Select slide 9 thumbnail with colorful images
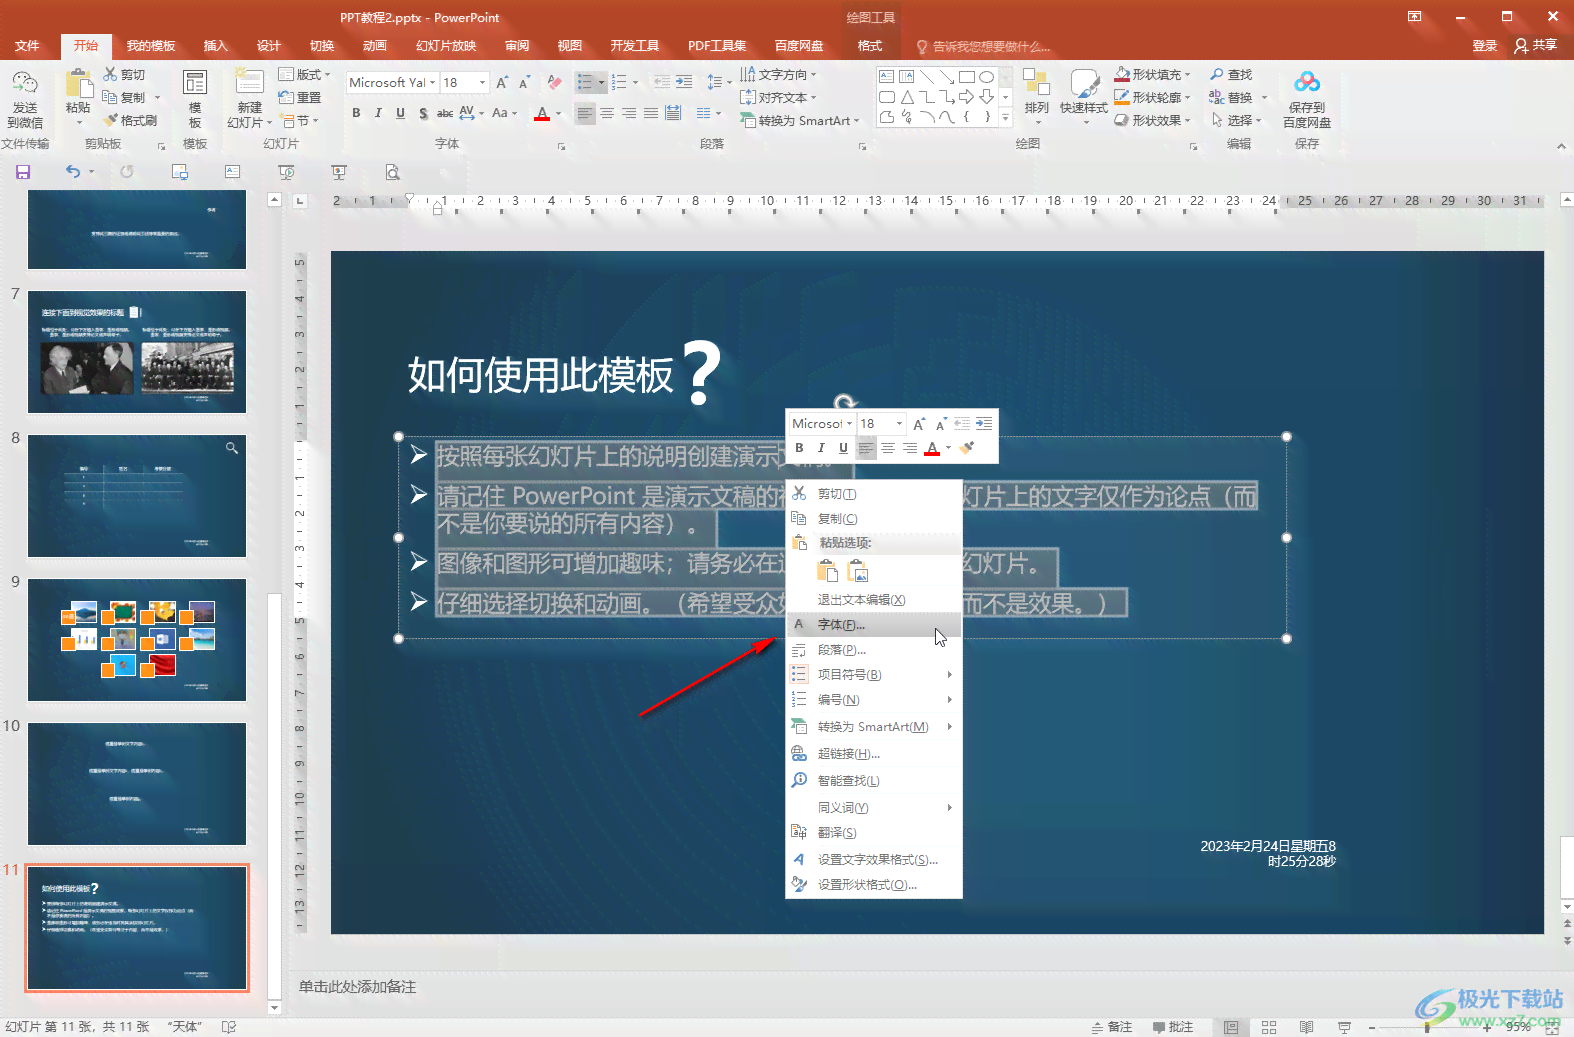Screen dimensions: 1574x1037 point(137,640)
